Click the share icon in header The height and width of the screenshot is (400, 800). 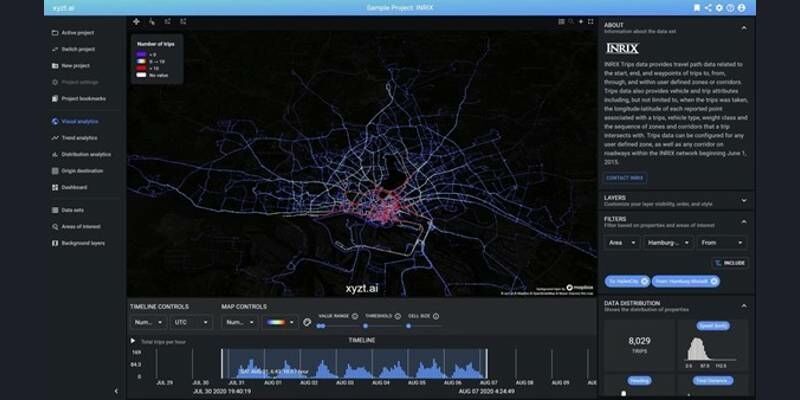point(708,8)
